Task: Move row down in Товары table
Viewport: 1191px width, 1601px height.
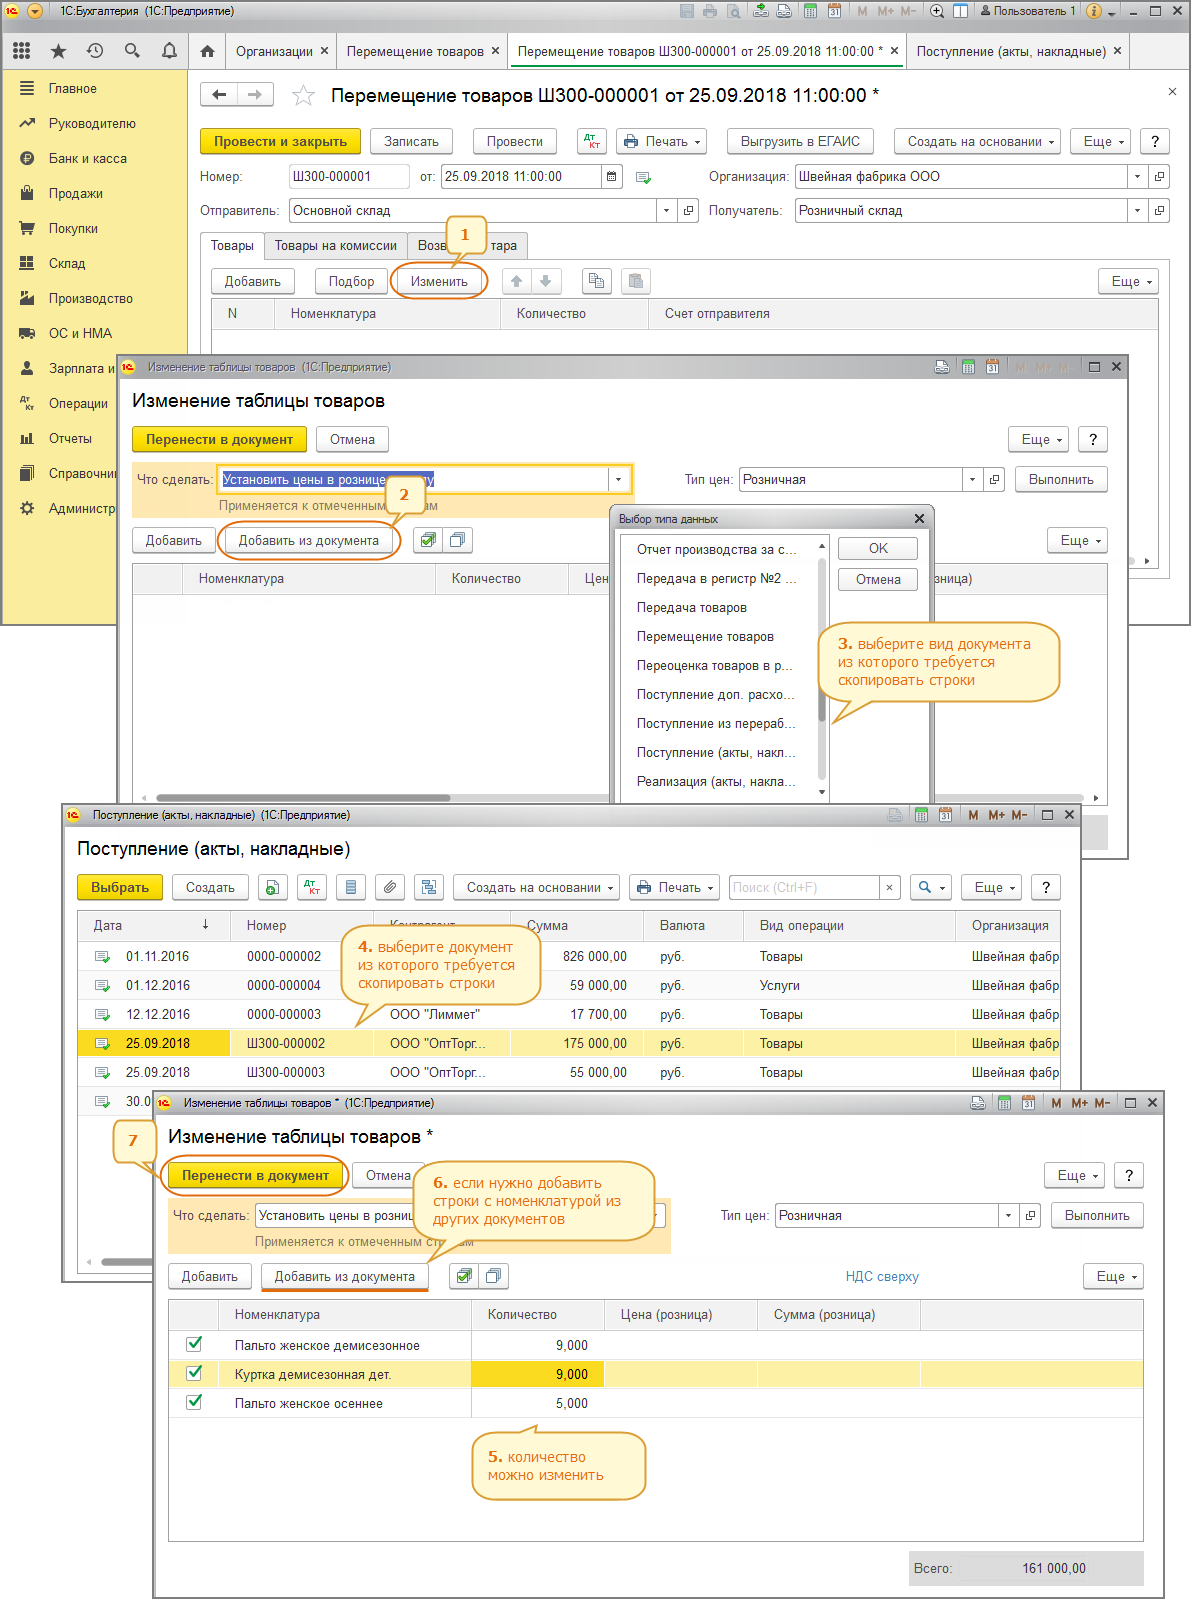Action: coord(546,282)
